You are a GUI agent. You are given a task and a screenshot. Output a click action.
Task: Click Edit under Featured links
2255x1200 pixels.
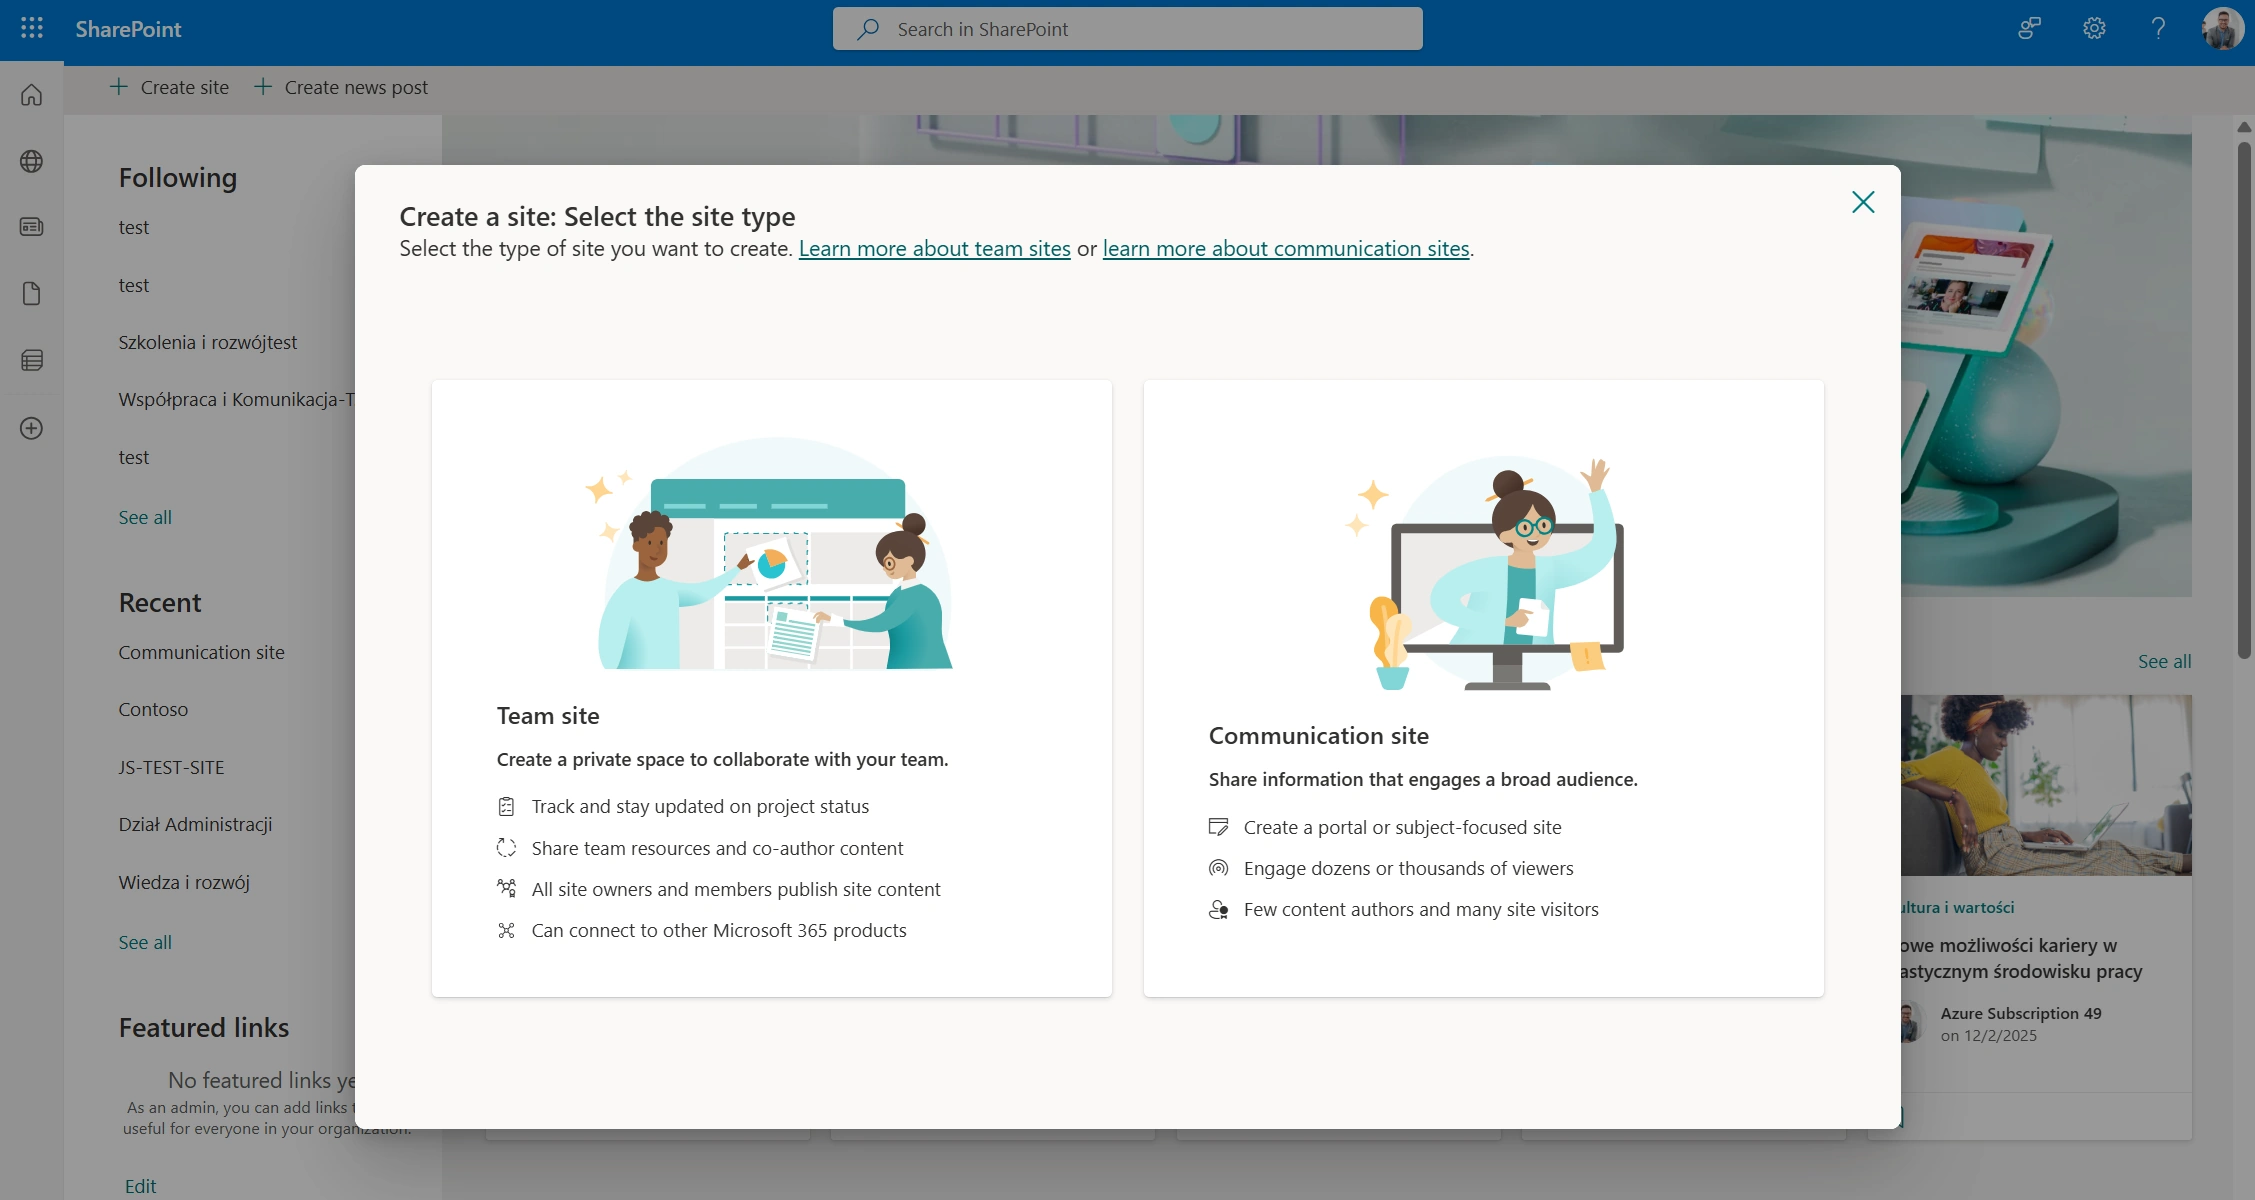click(x=140, y=1185)
